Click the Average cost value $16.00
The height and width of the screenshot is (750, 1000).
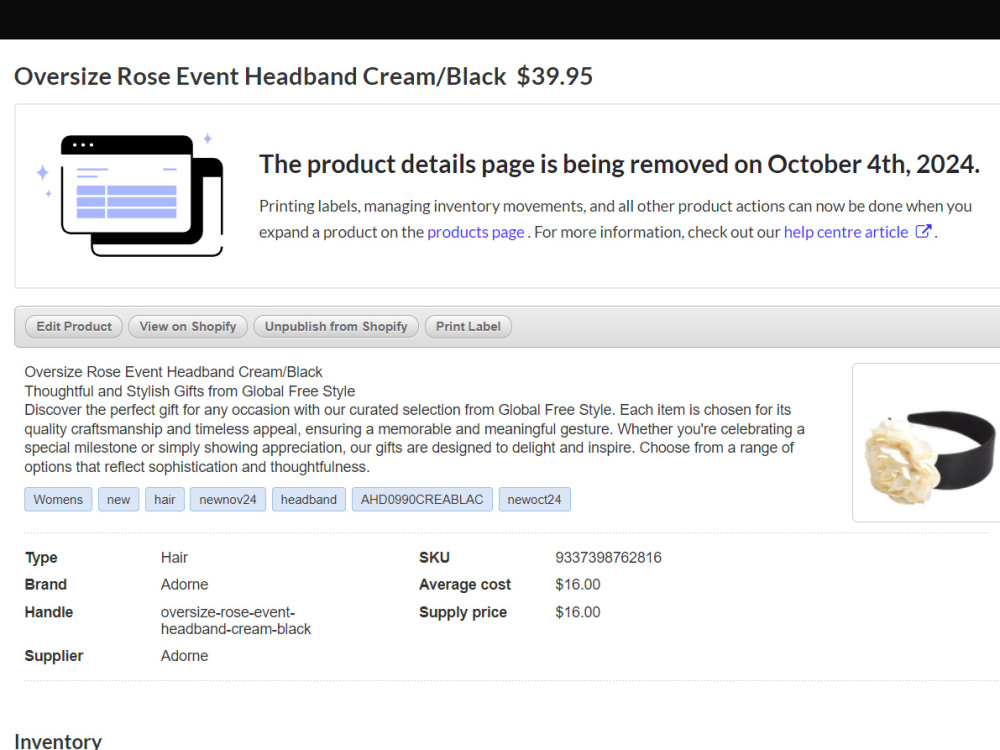578,584
